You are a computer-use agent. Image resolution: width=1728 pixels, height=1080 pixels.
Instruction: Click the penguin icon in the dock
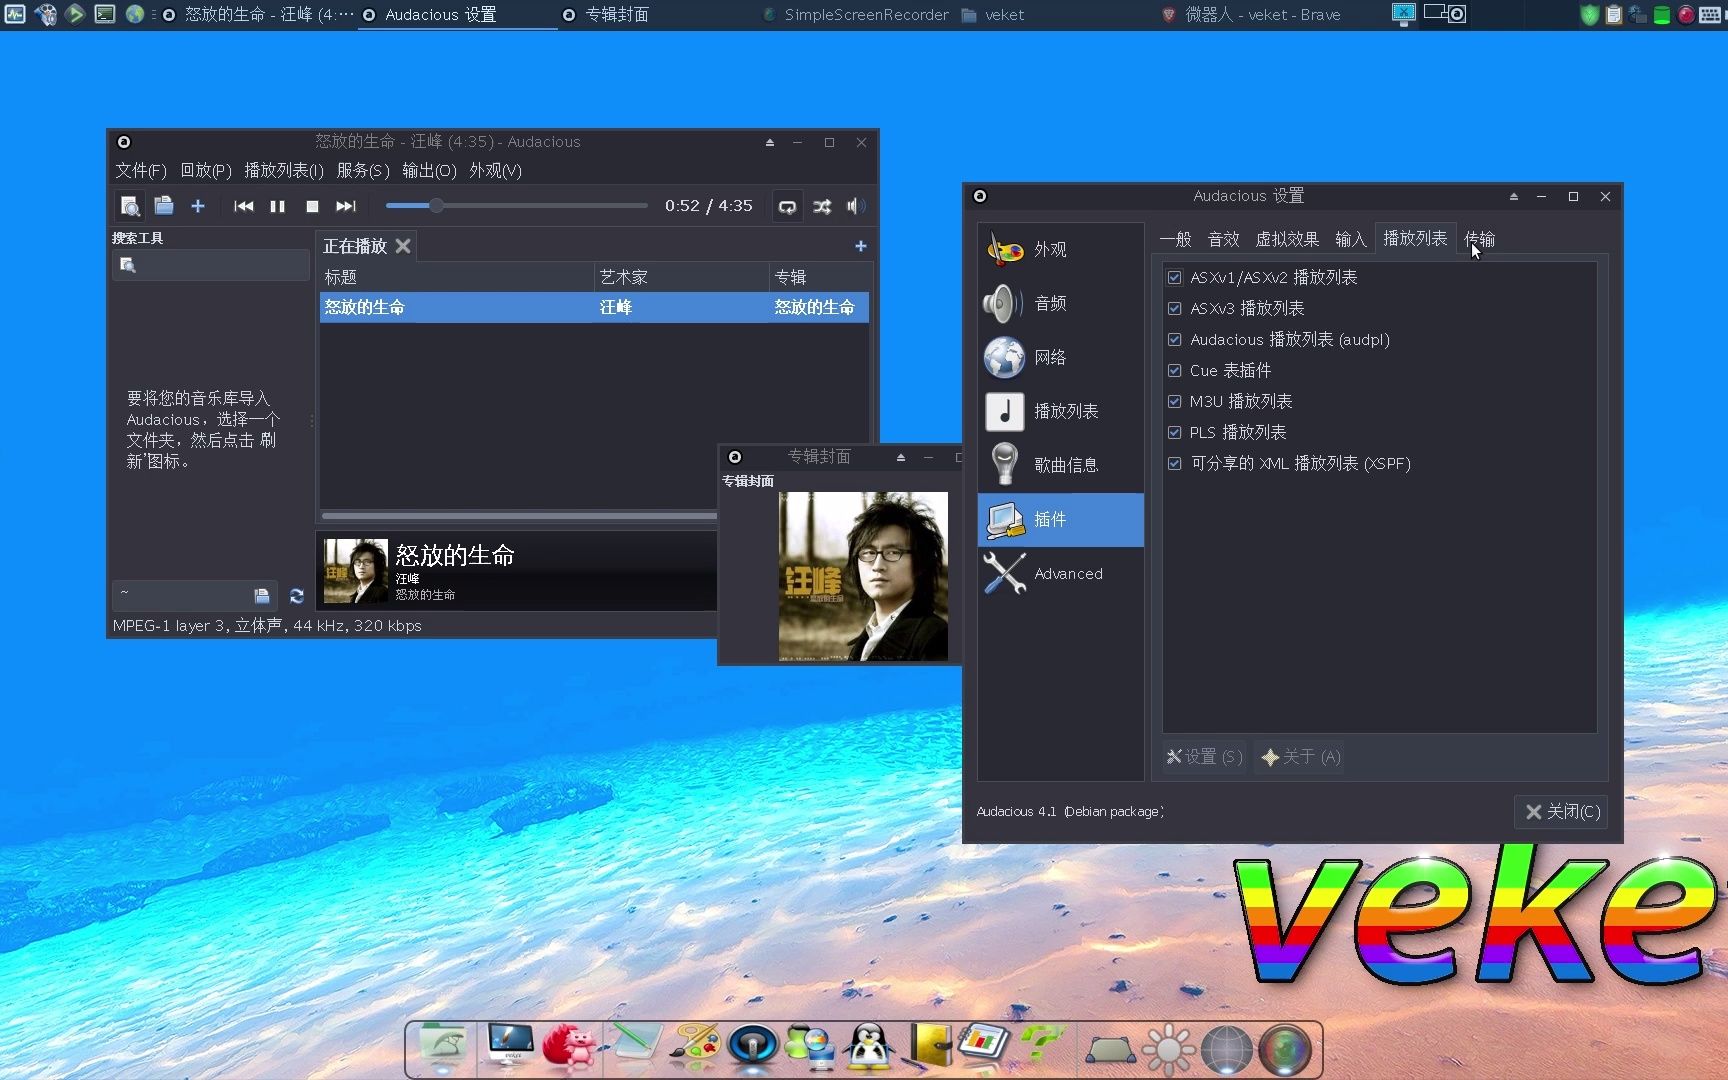(869, 1048)
